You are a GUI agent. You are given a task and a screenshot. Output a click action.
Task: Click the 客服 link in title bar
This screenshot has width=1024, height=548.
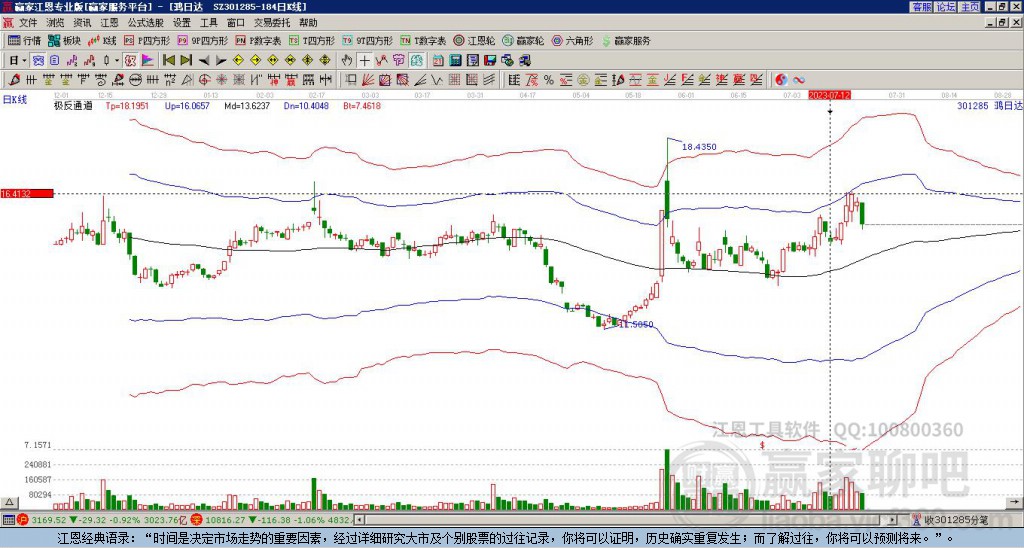921,7
